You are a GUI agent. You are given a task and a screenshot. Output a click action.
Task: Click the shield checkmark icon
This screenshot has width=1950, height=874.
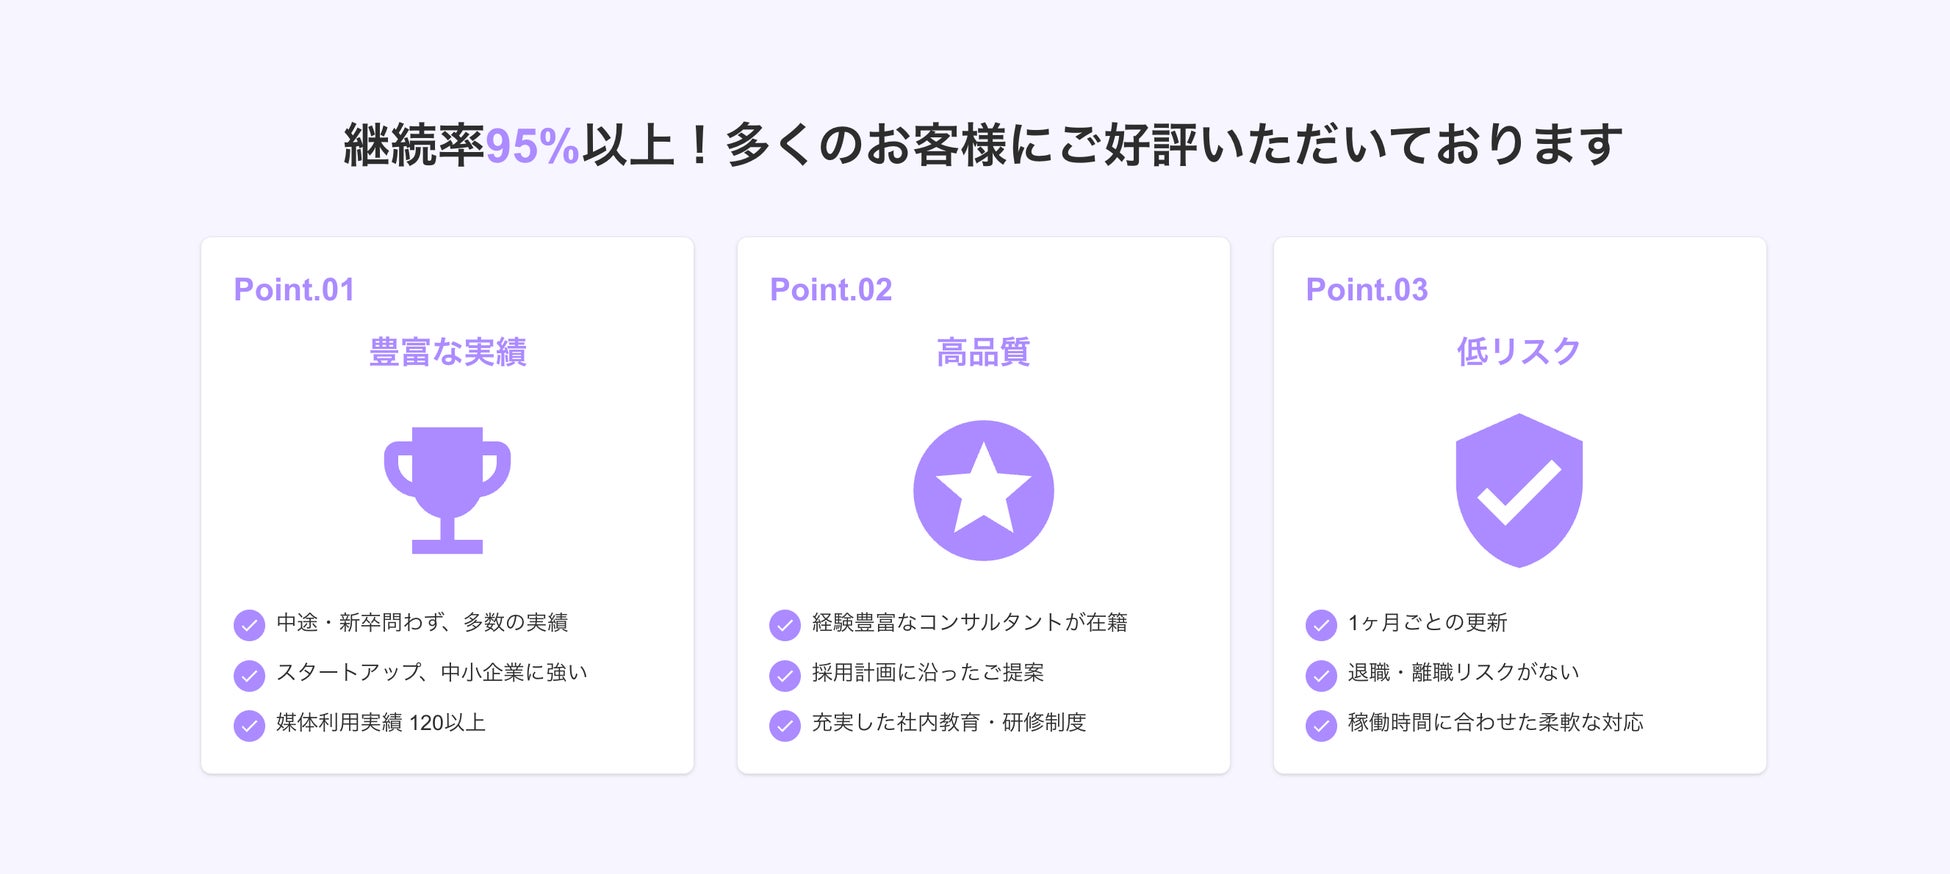(x=1519, y=490)
